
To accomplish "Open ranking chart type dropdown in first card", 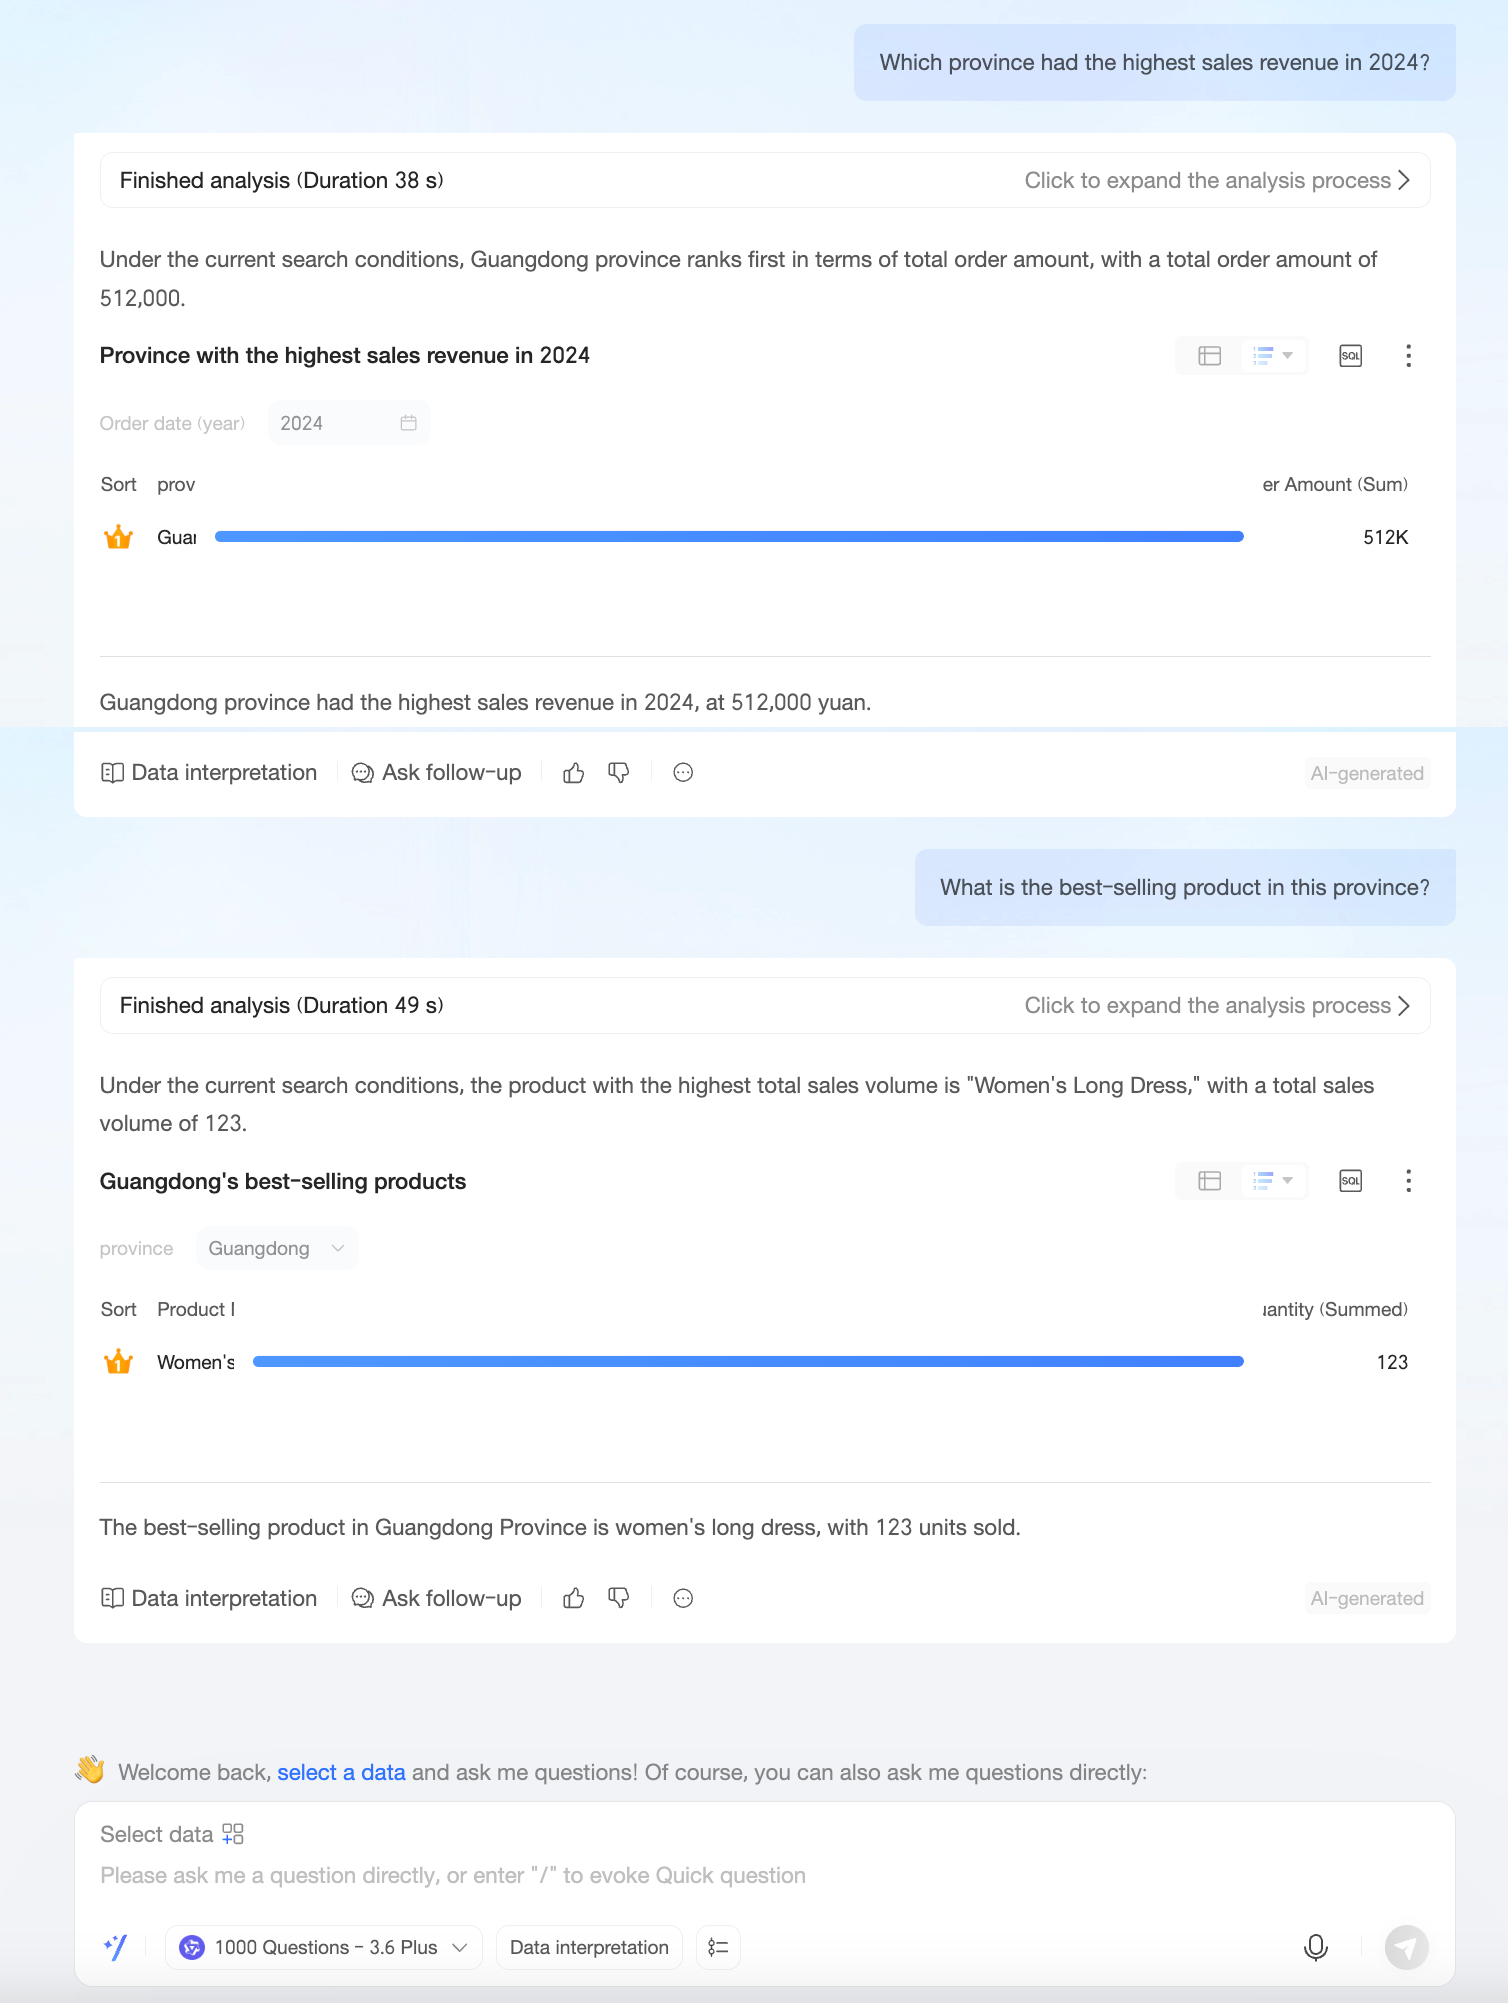I will click(x=1273, y=356).
